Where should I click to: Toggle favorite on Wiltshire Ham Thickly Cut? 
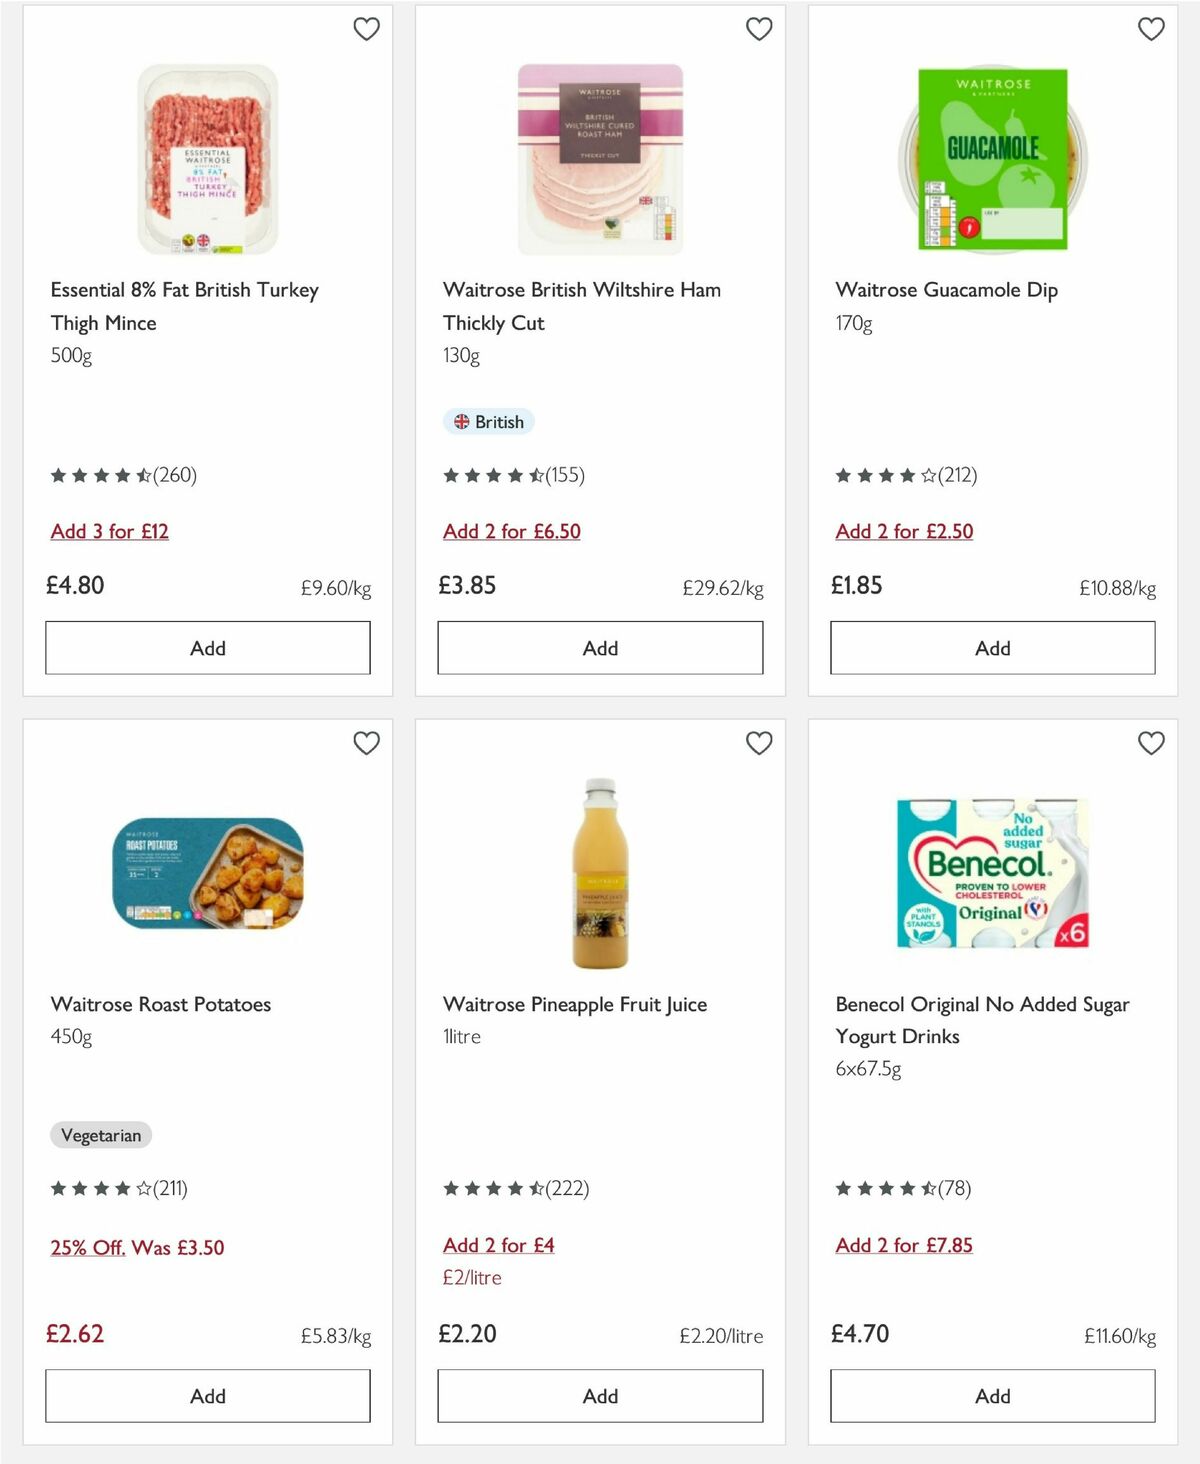click(x=759, y=29)
